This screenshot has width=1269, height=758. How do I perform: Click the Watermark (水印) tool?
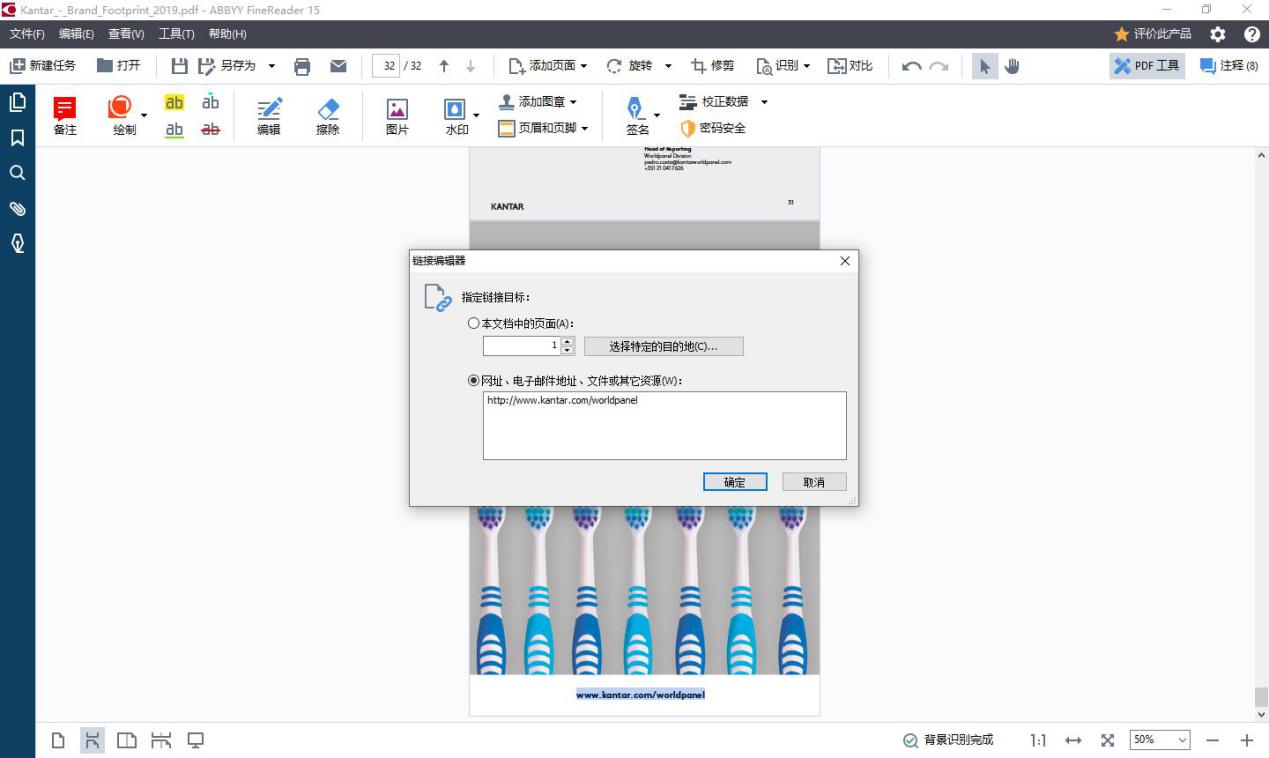coord(456,116)
